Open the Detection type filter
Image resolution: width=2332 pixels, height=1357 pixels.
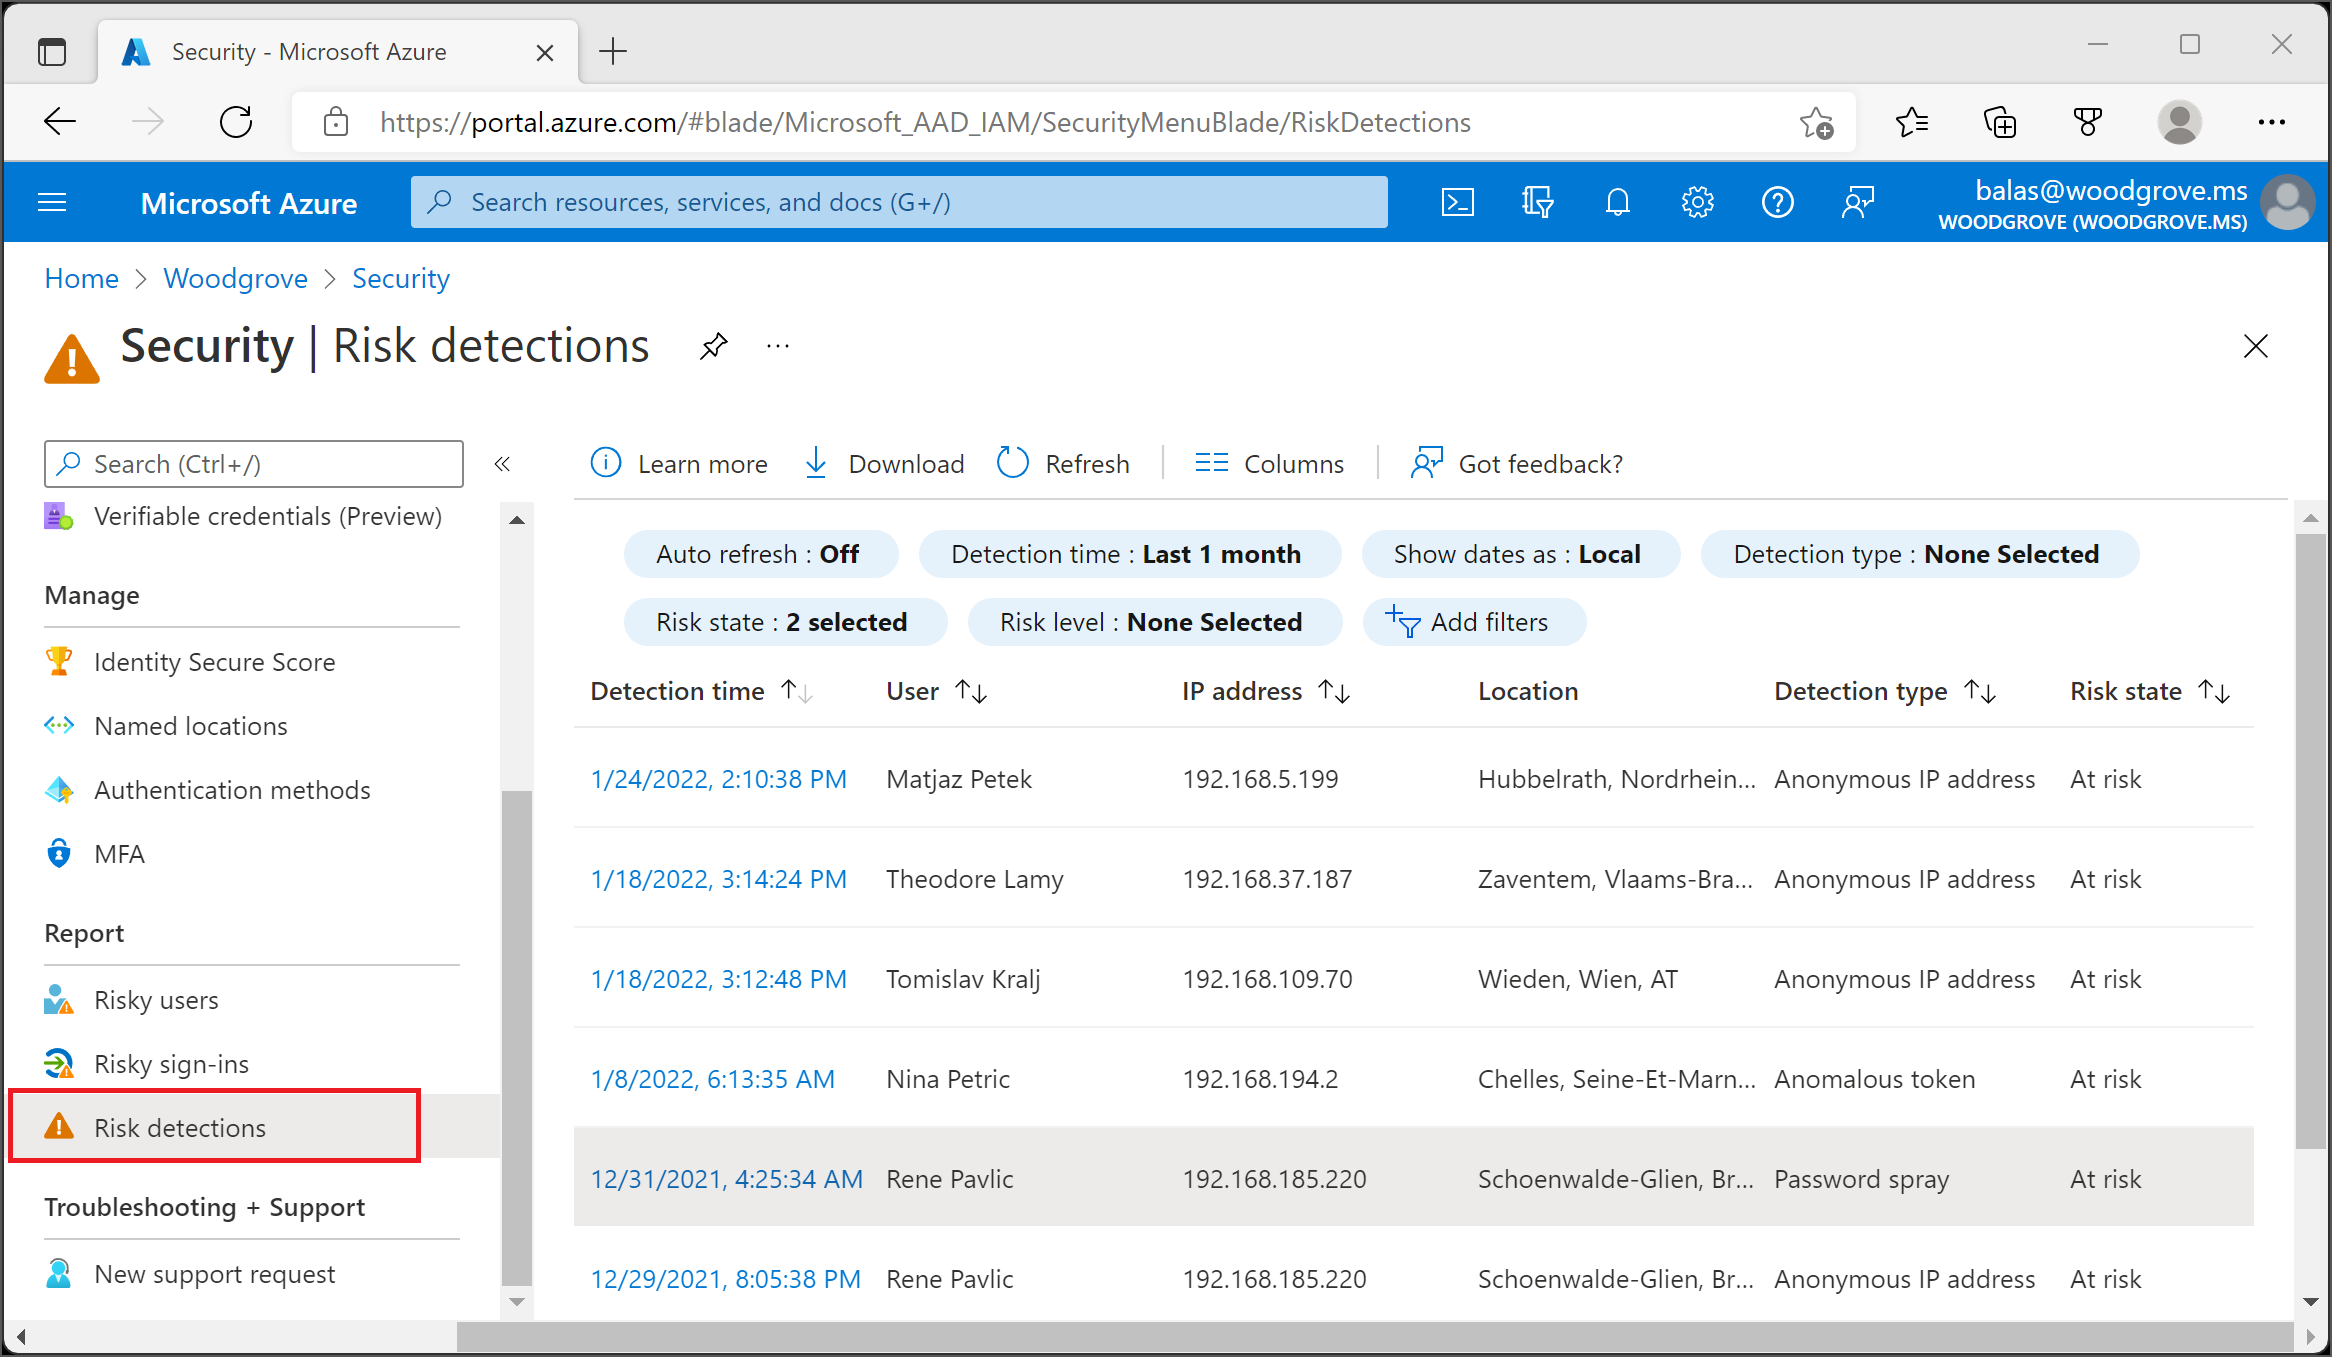pos(1919,554)
